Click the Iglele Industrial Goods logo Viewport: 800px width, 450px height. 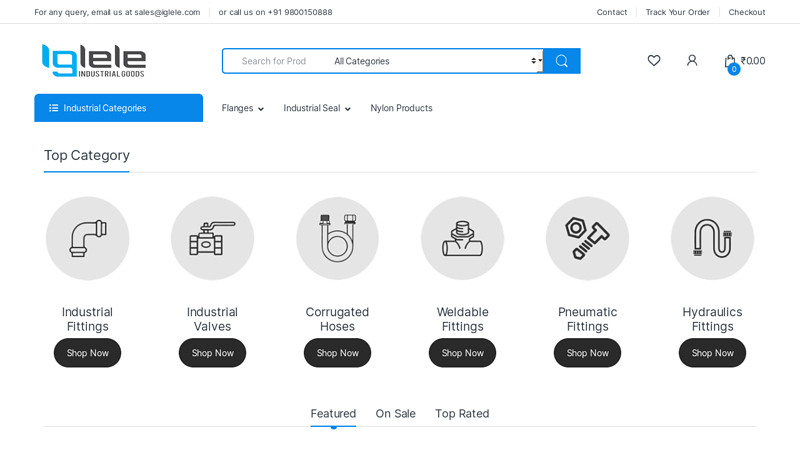click(94, 61)
